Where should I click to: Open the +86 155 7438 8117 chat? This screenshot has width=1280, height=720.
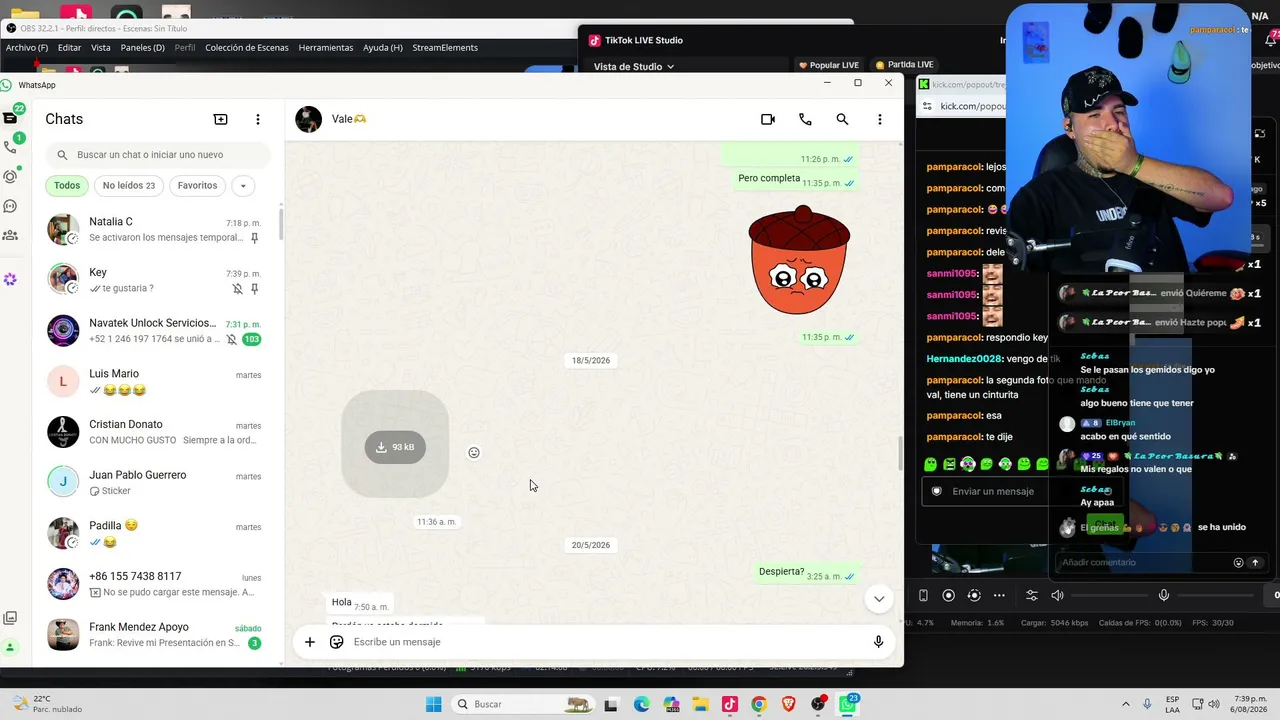(x=157, y=584)
